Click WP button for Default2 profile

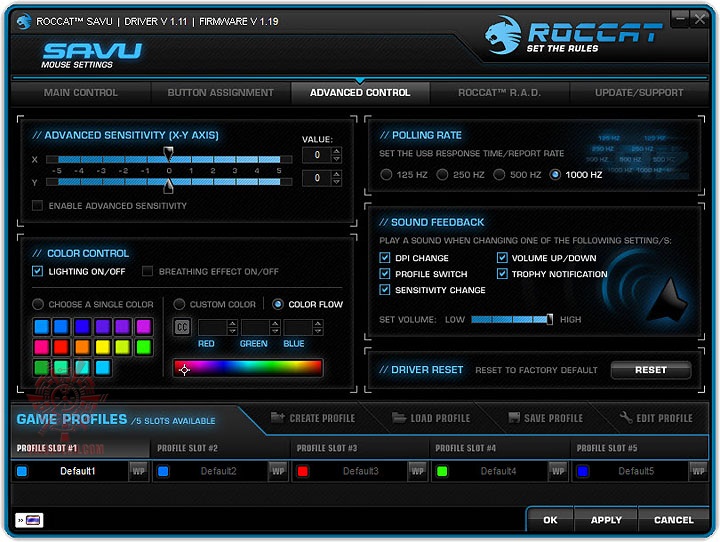click(x=278, y=471)
